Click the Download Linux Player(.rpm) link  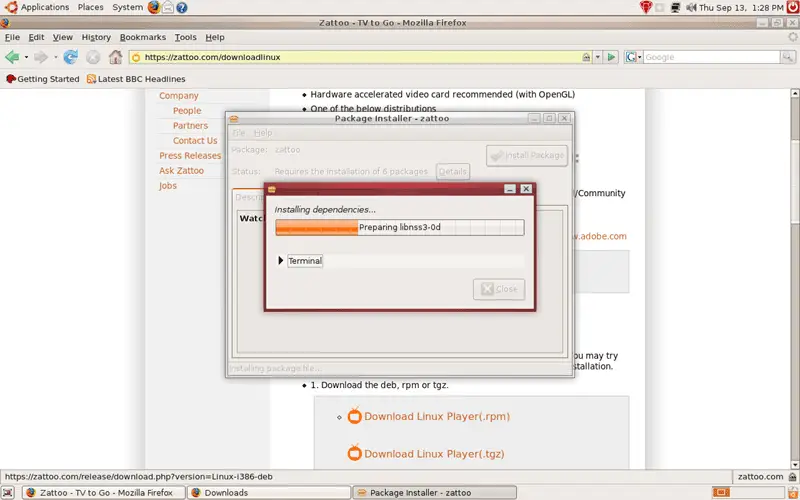437,416
